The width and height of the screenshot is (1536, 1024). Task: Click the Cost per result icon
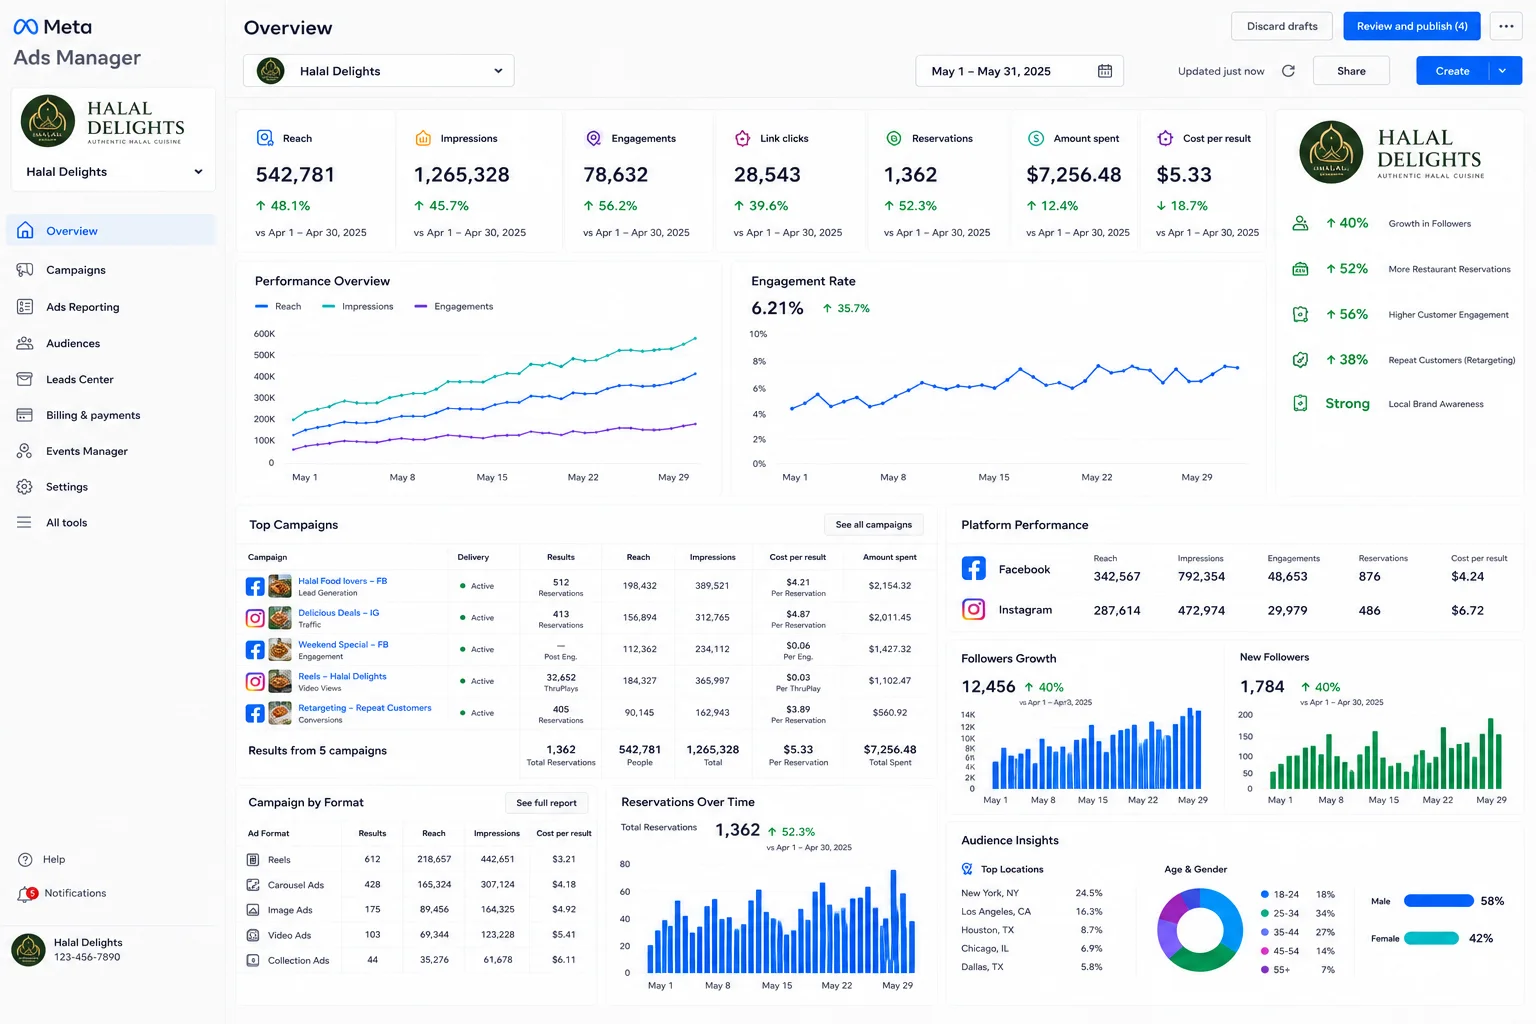1165,138
